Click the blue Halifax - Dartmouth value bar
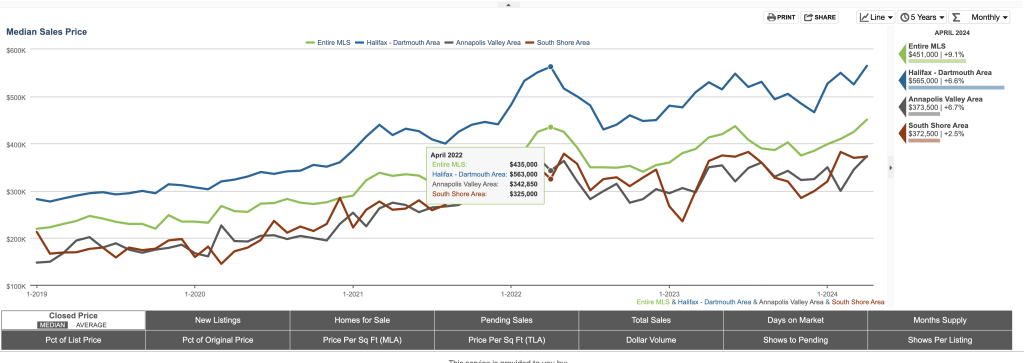1024x363 pixels. pyautogui.click(x=956, y=87)
